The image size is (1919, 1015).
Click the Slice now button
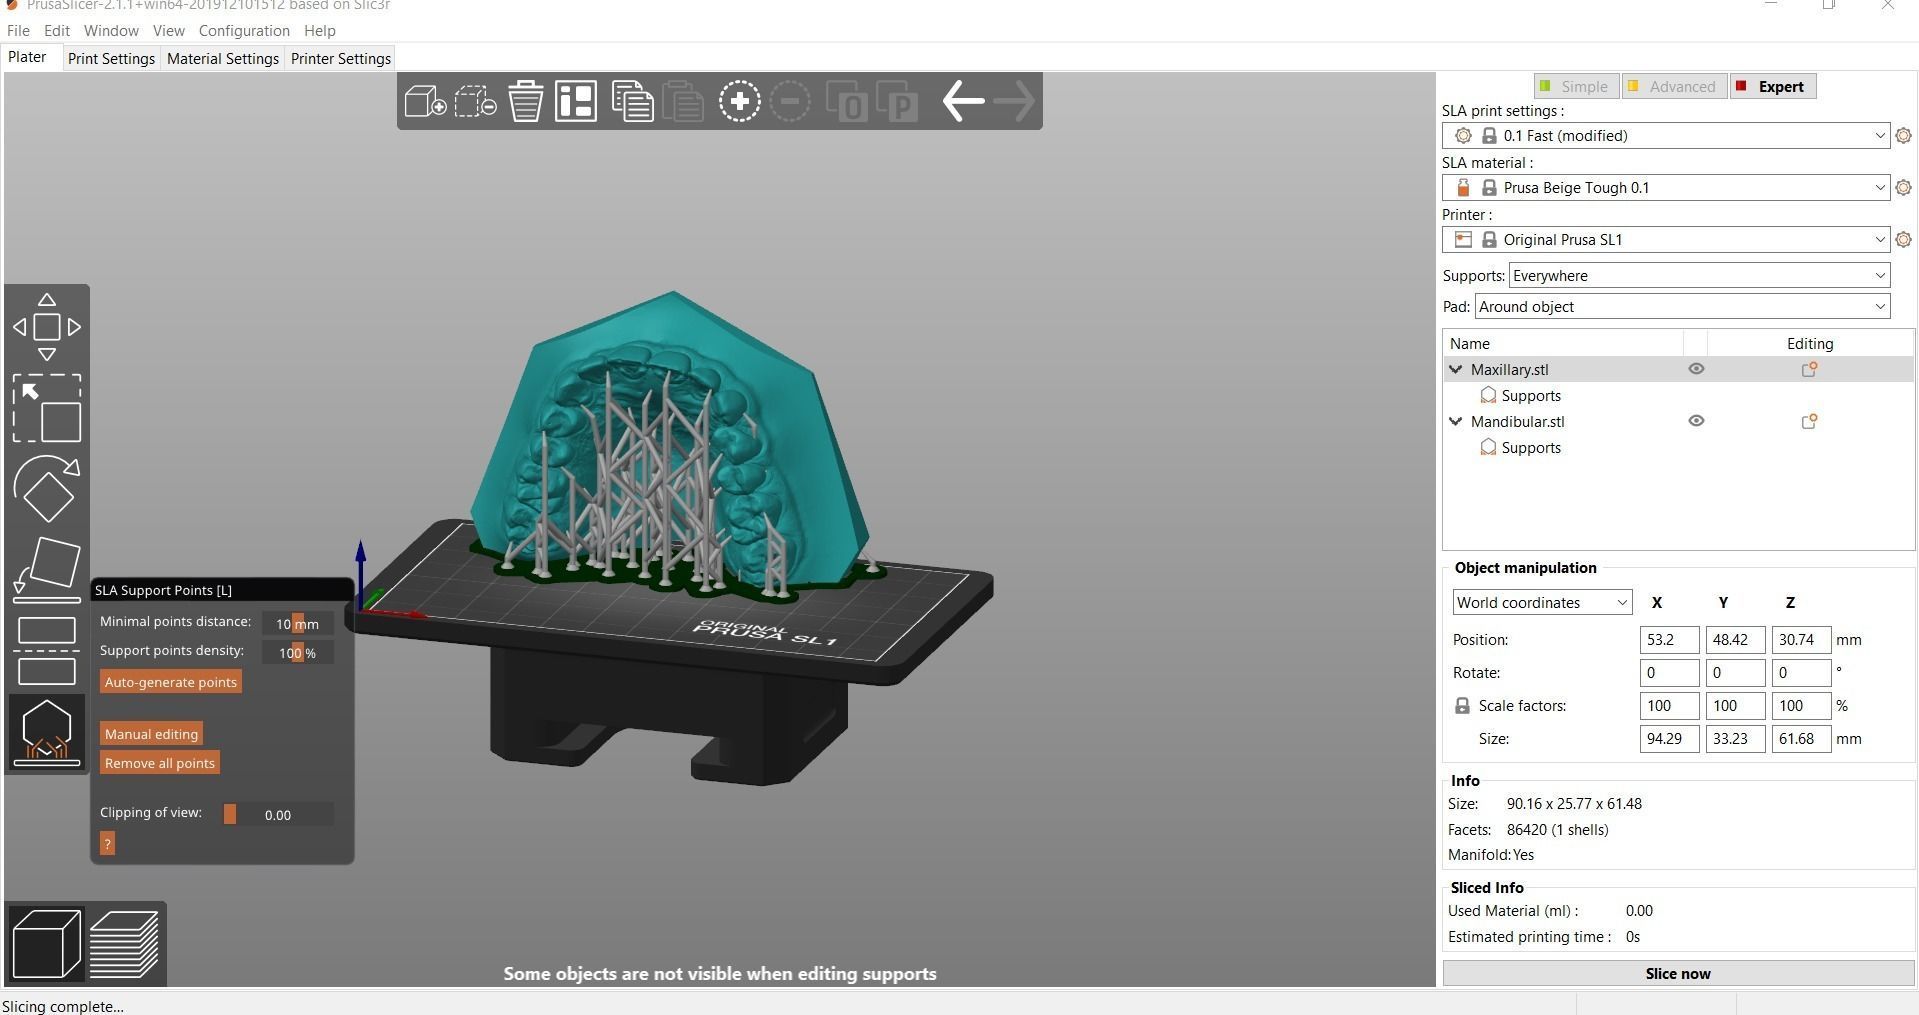point(1678,973)
